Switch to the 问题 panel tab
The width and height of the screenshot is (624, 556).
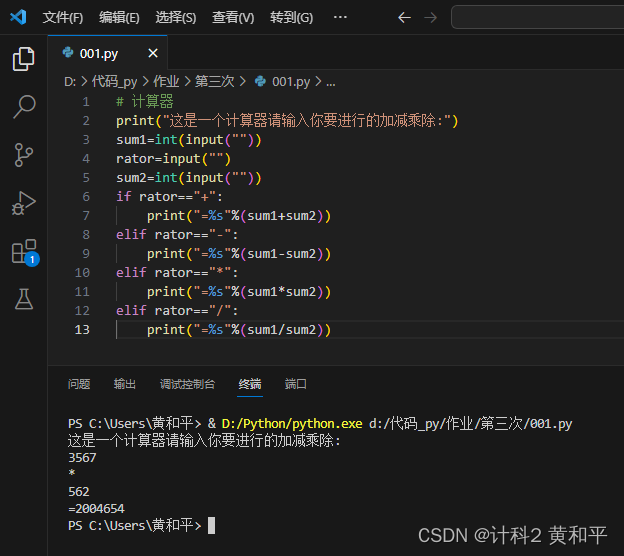point(79,384)
